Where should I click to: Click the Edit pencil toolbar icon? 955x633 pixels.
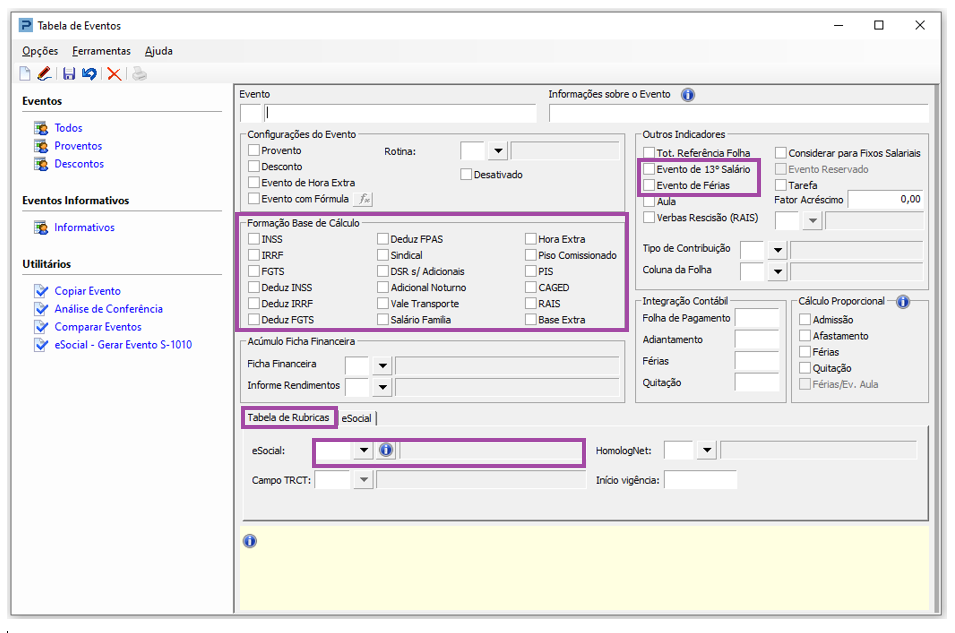[44, 73]
